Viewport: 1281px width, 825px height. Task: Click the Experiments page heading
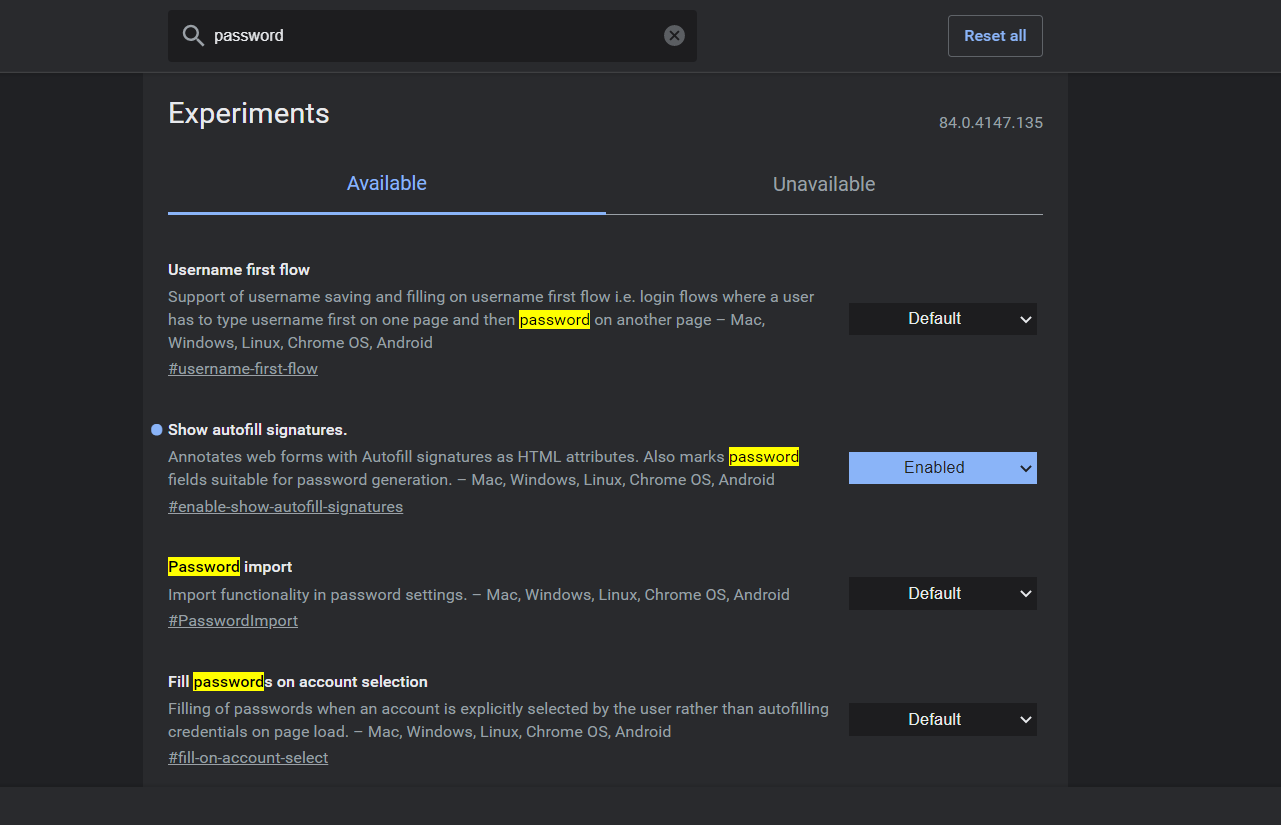tap(249, 114)
